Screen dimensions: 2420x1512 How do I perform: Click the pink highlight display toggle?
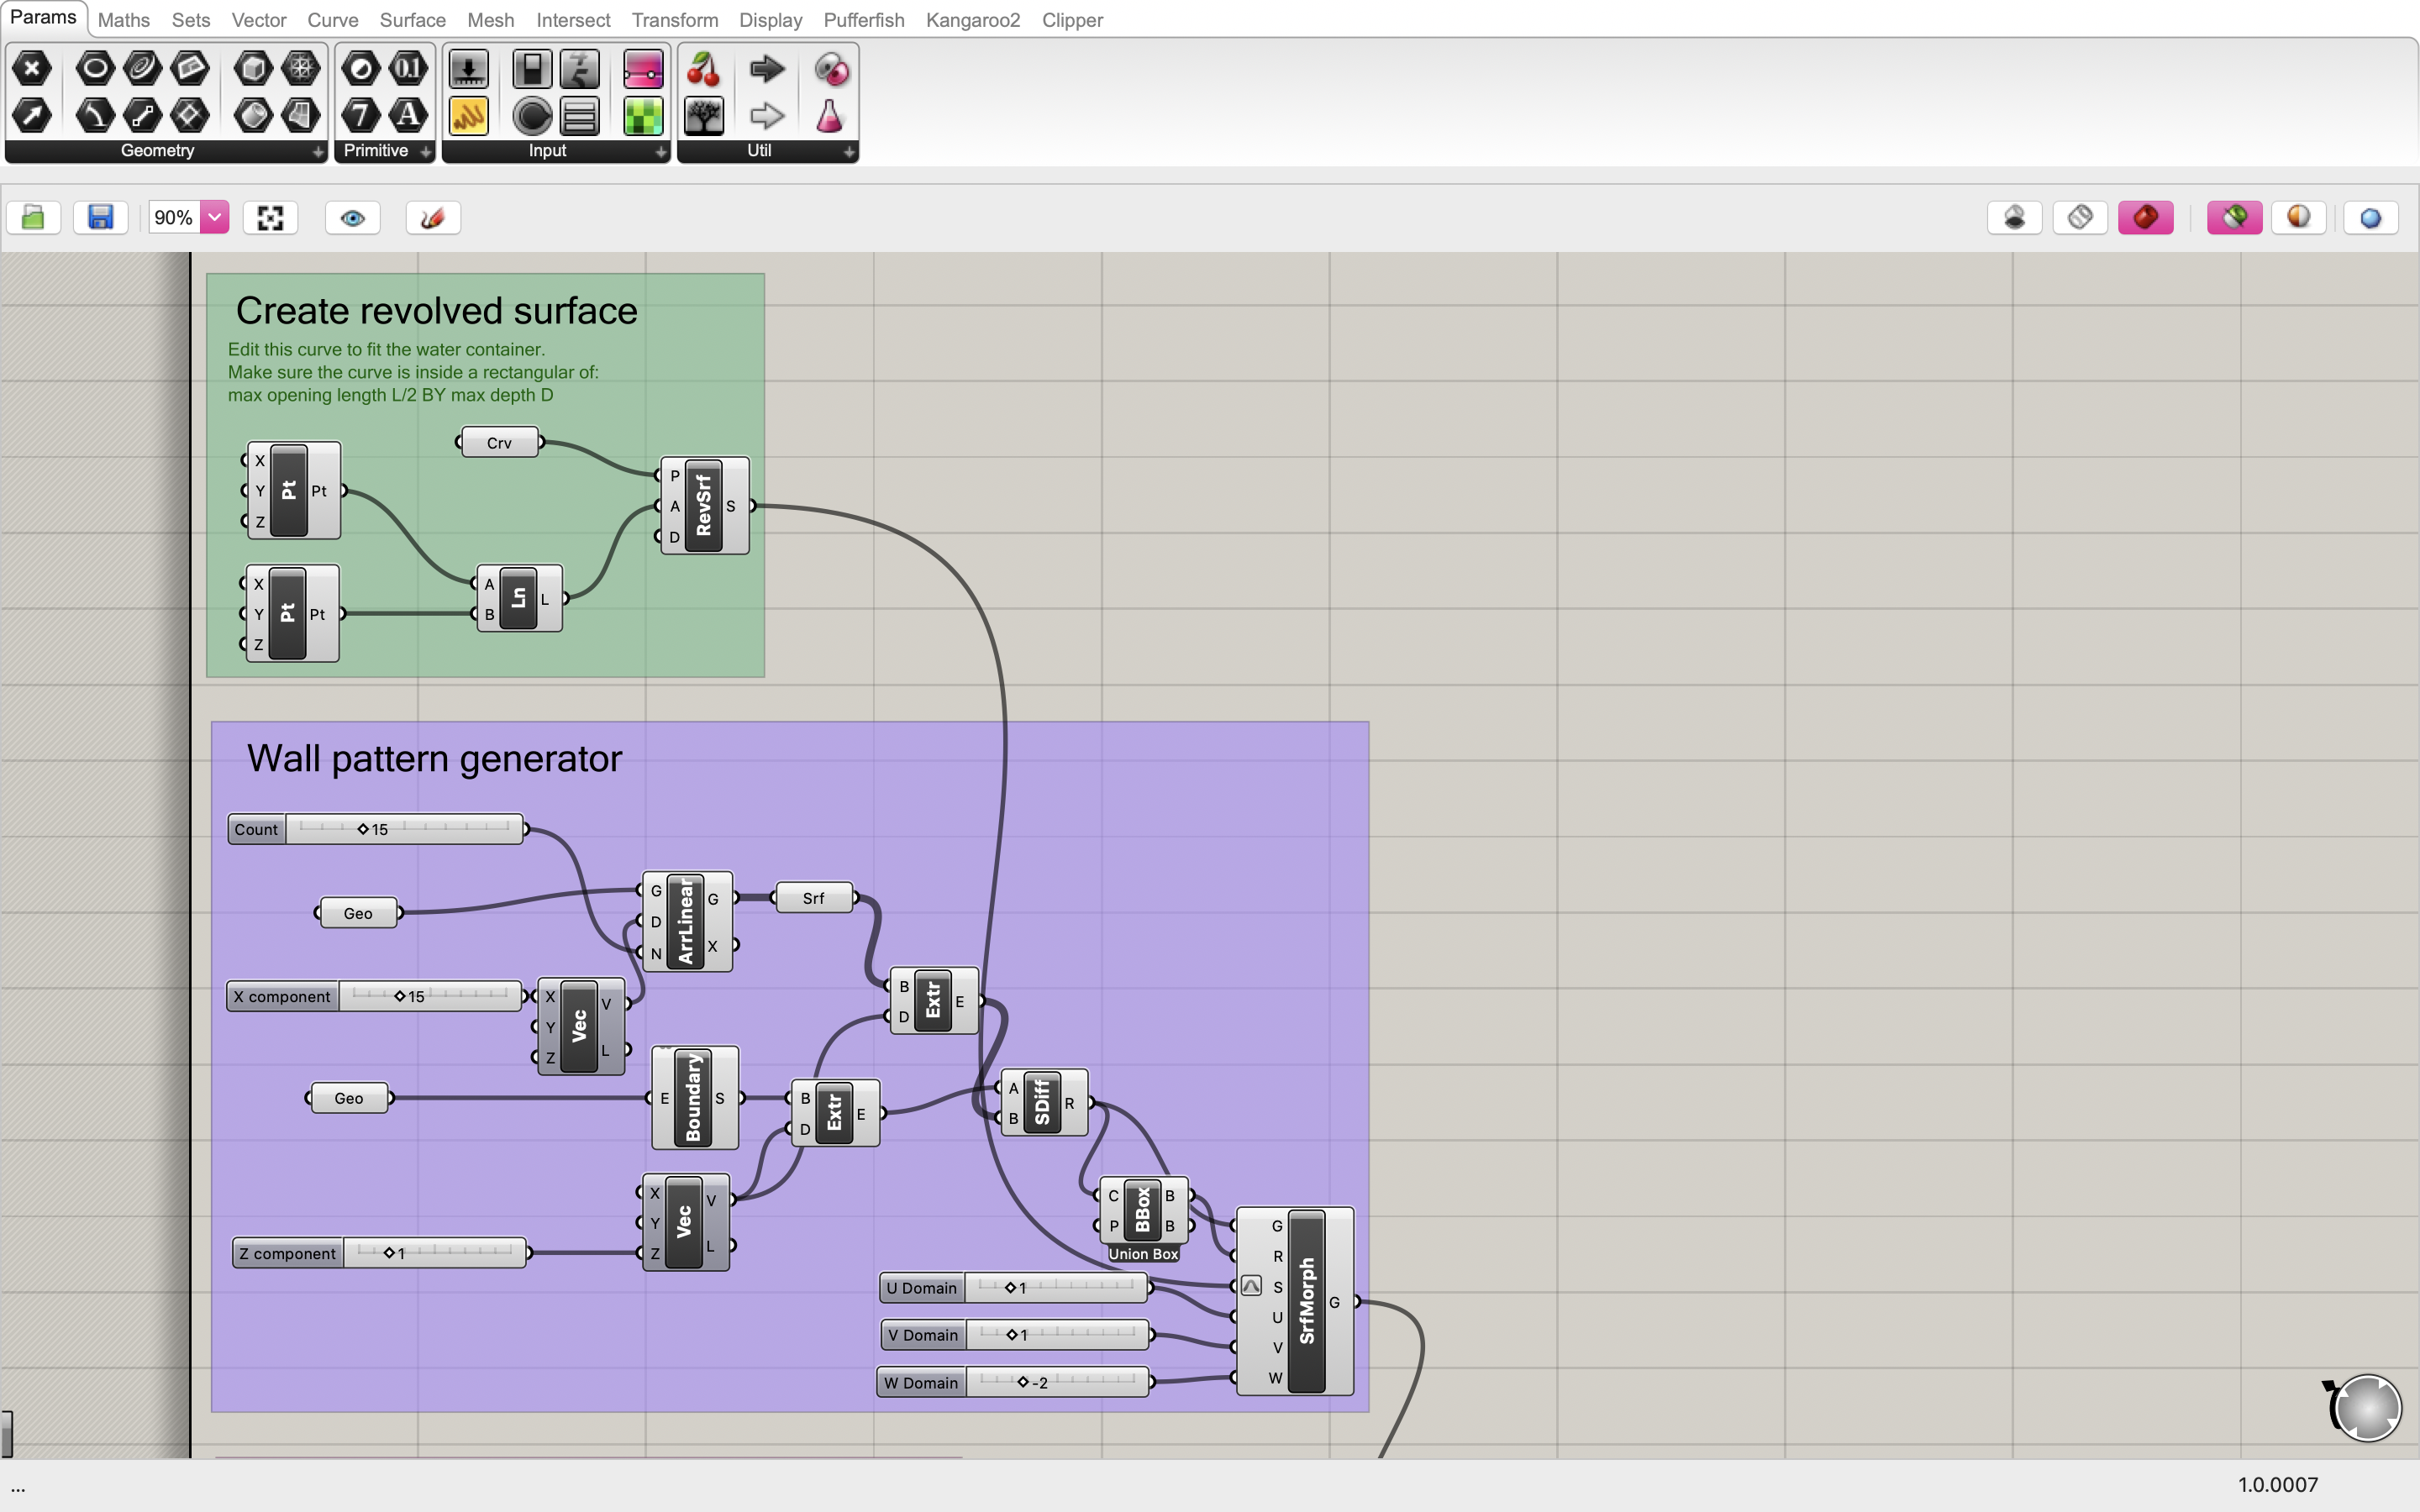point(2233,216)
